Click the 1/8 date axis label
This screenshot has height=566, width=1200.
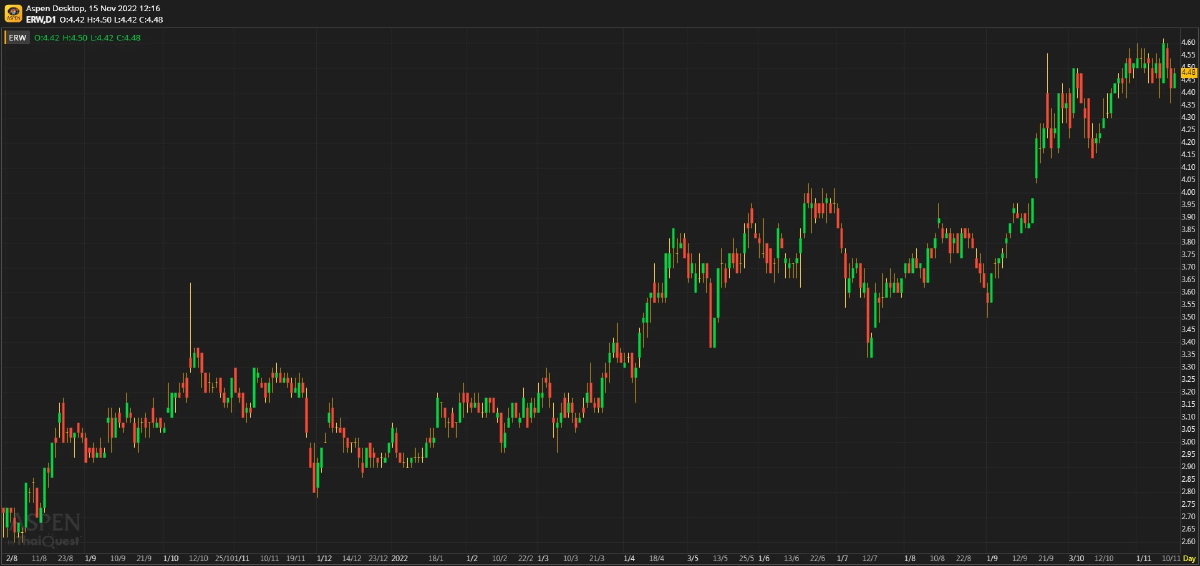click(x=910, y=558)
